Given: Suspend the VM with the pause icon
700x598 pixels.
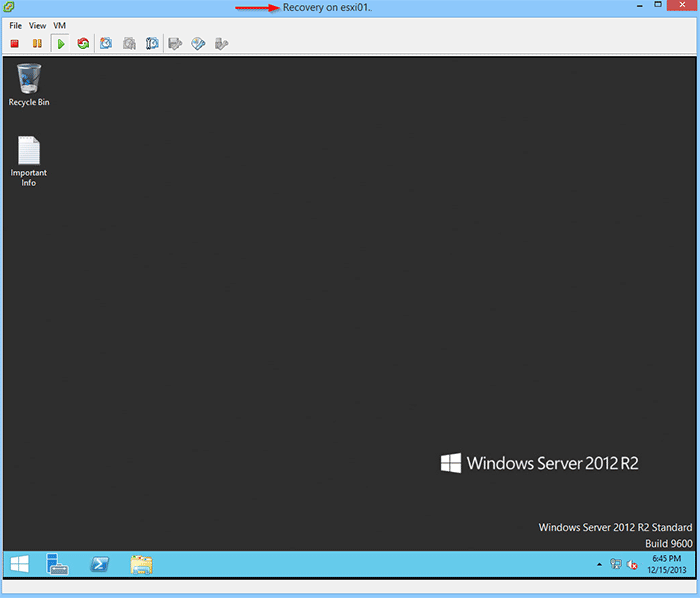Looking at the screenshot, I should tap(38, 43).
